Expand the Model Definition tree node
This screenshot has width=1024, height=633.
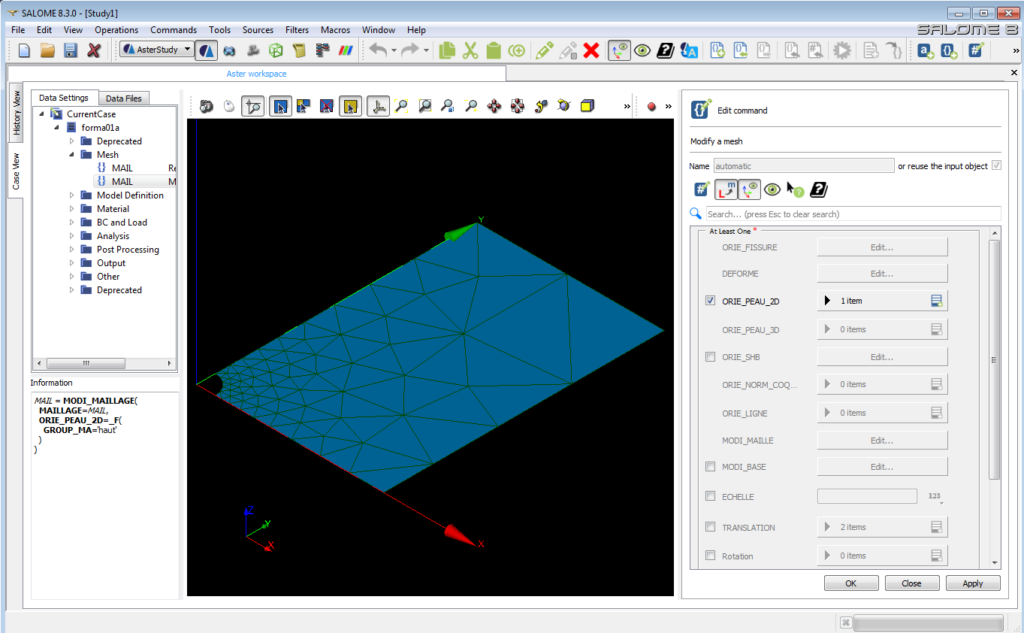coord(72,196)
